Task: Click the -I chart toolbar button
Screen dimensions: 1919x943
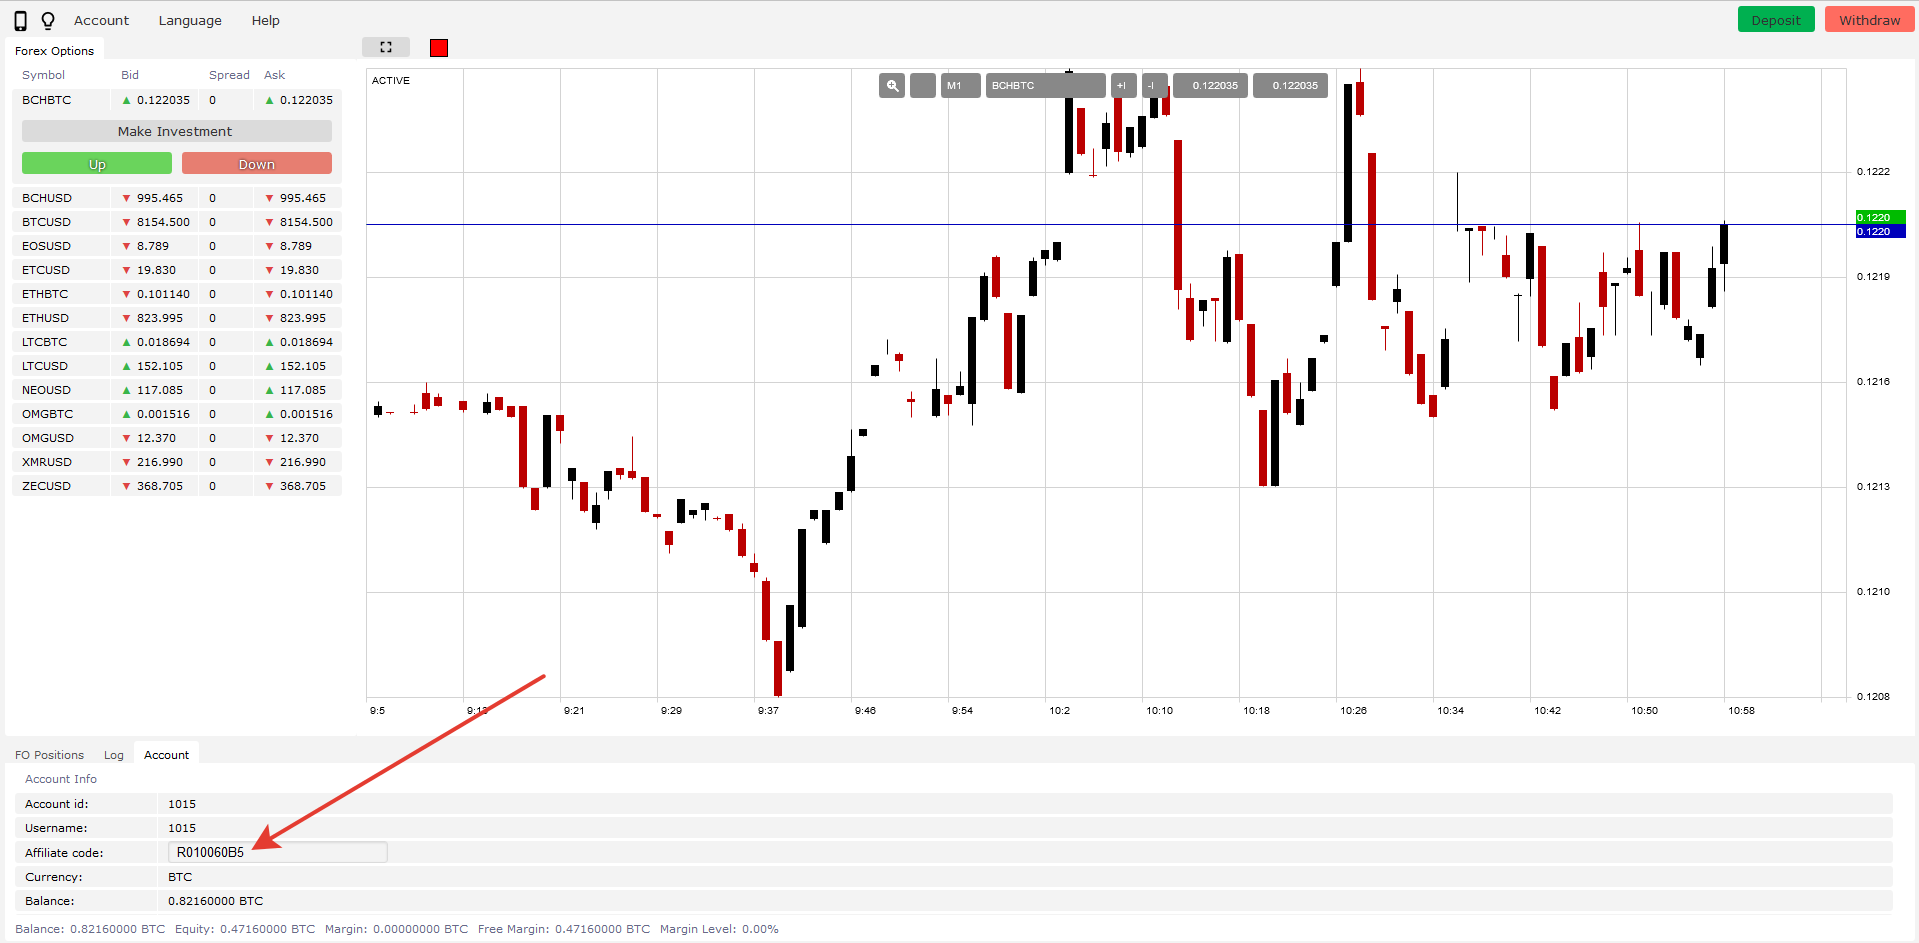Action: tap(1153, 86)
